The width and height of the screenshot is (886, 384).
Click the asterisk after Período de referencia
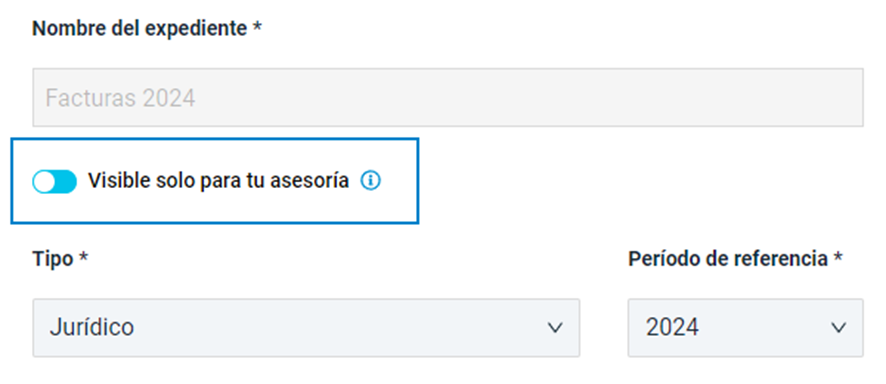pos(838,256)
